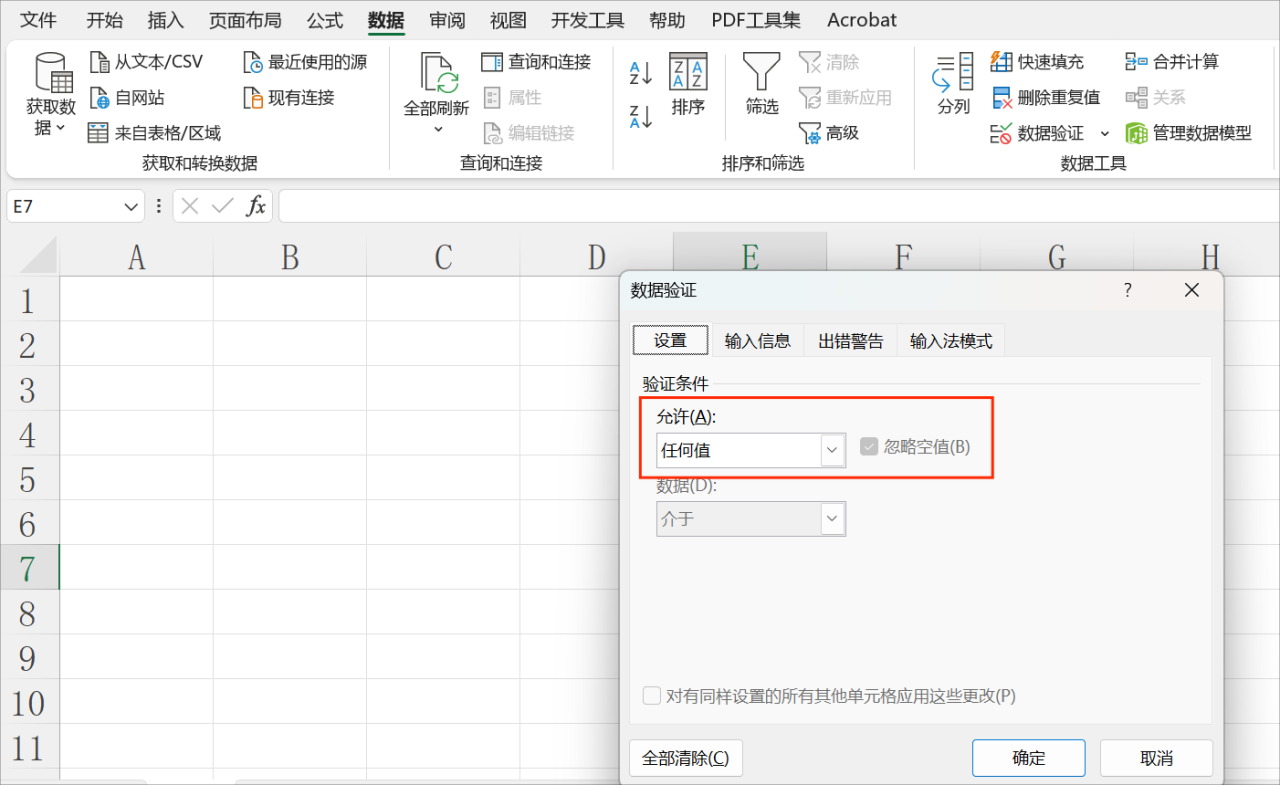Click 编辑链接
This screenshot has height=785, width=1280.
click(x=528, y=133)
